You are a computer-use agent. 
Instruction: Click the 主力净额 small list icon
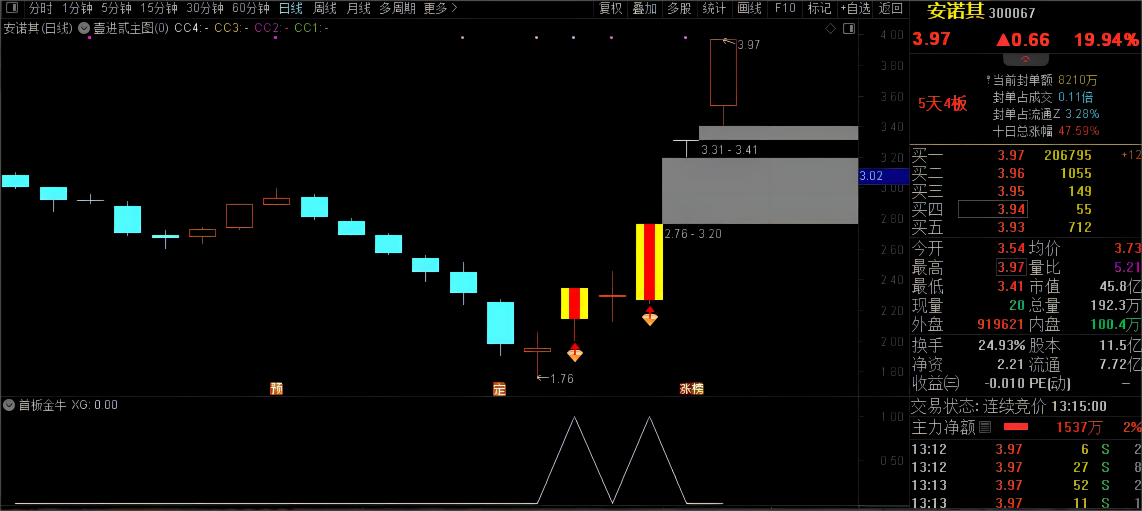(985, 427)
